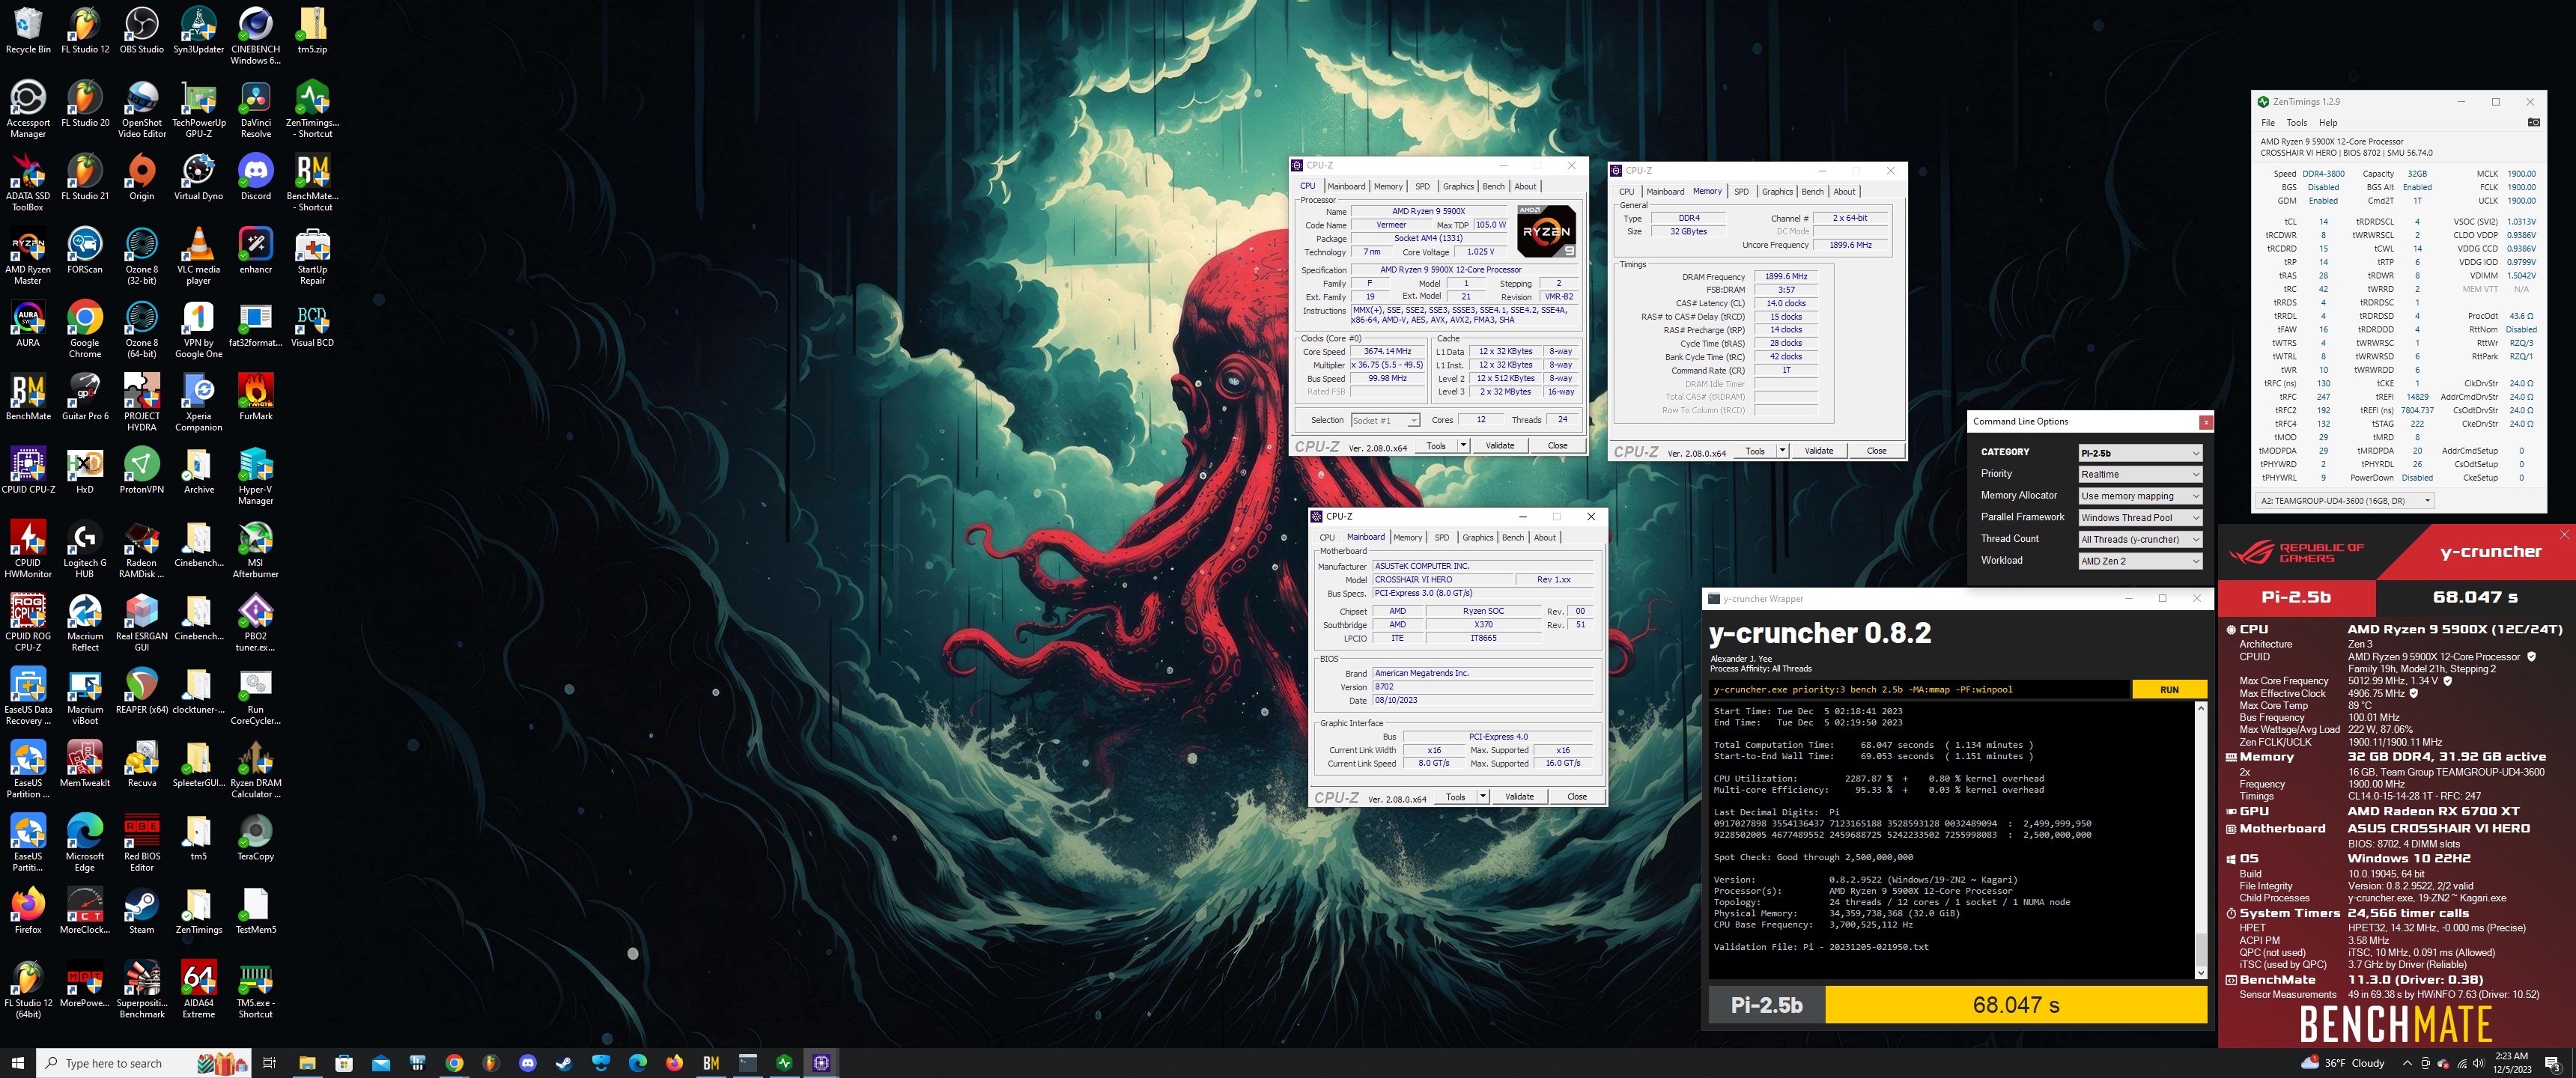
Task: Open the notification center in system tray
Action: 2551,1063
